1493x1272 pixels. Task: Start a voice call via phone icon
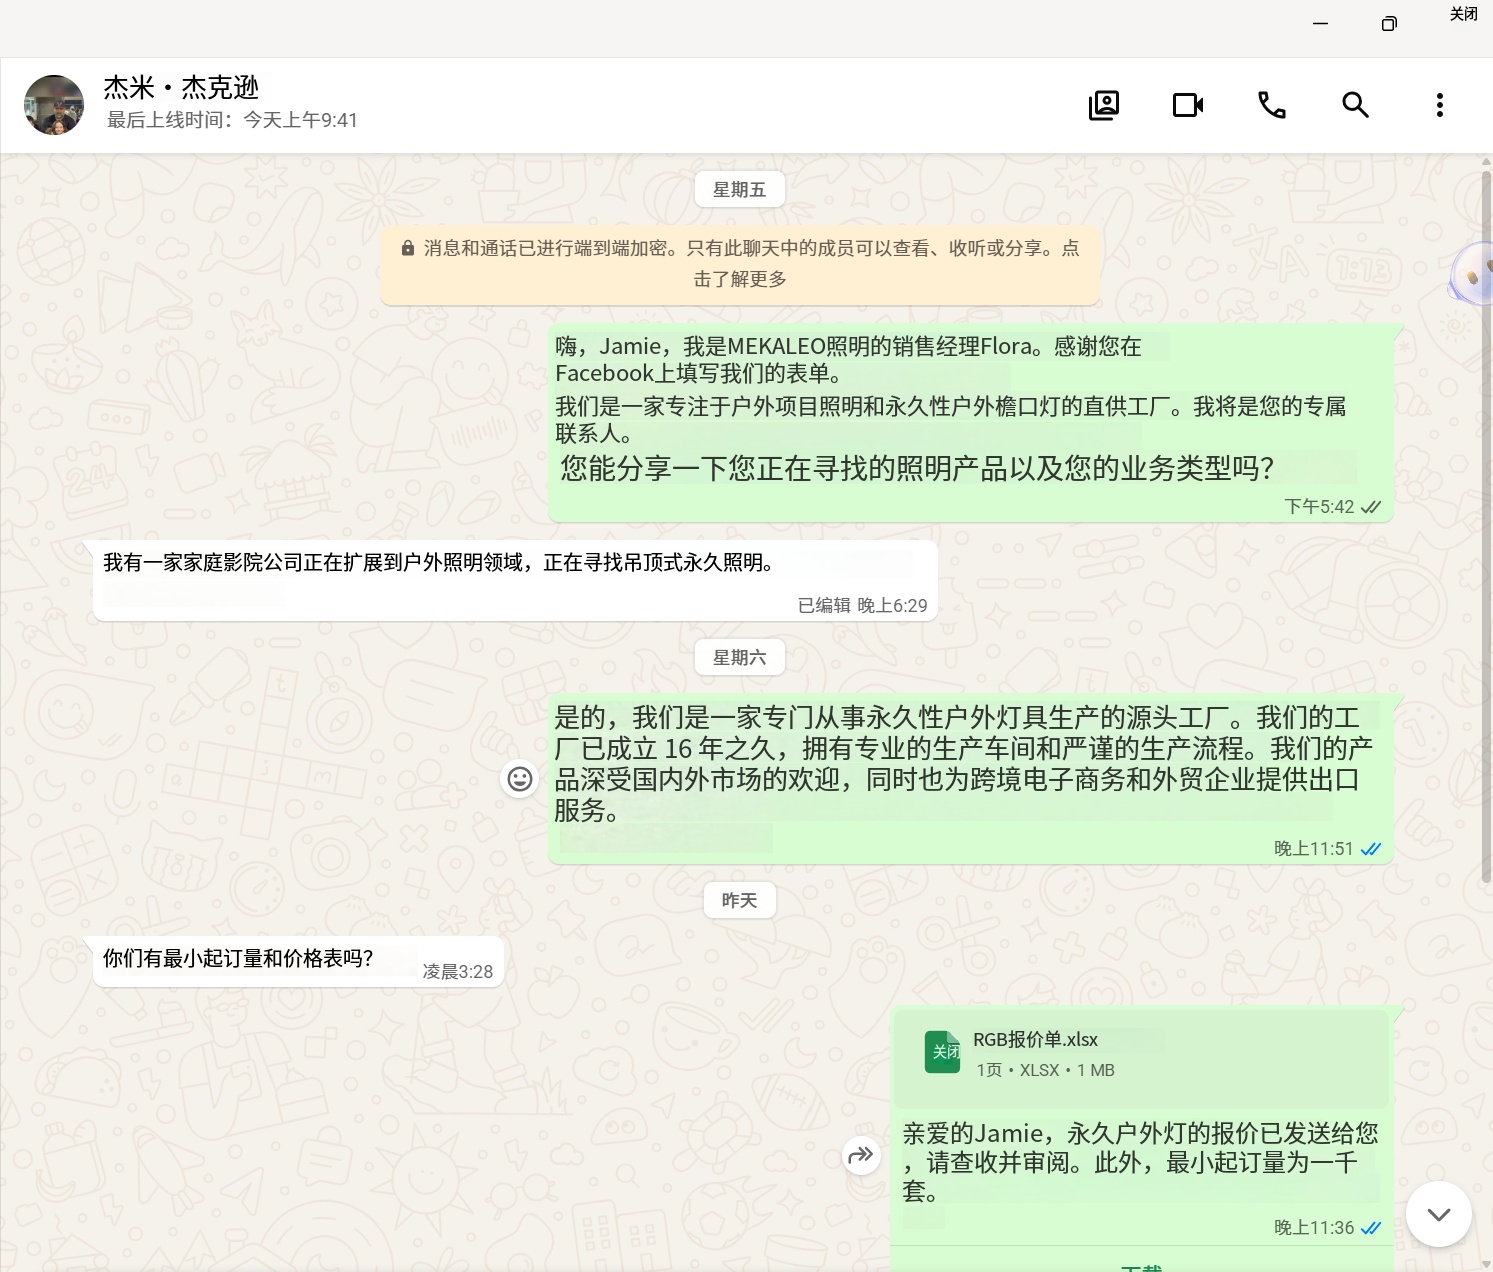pos(1271,105)
